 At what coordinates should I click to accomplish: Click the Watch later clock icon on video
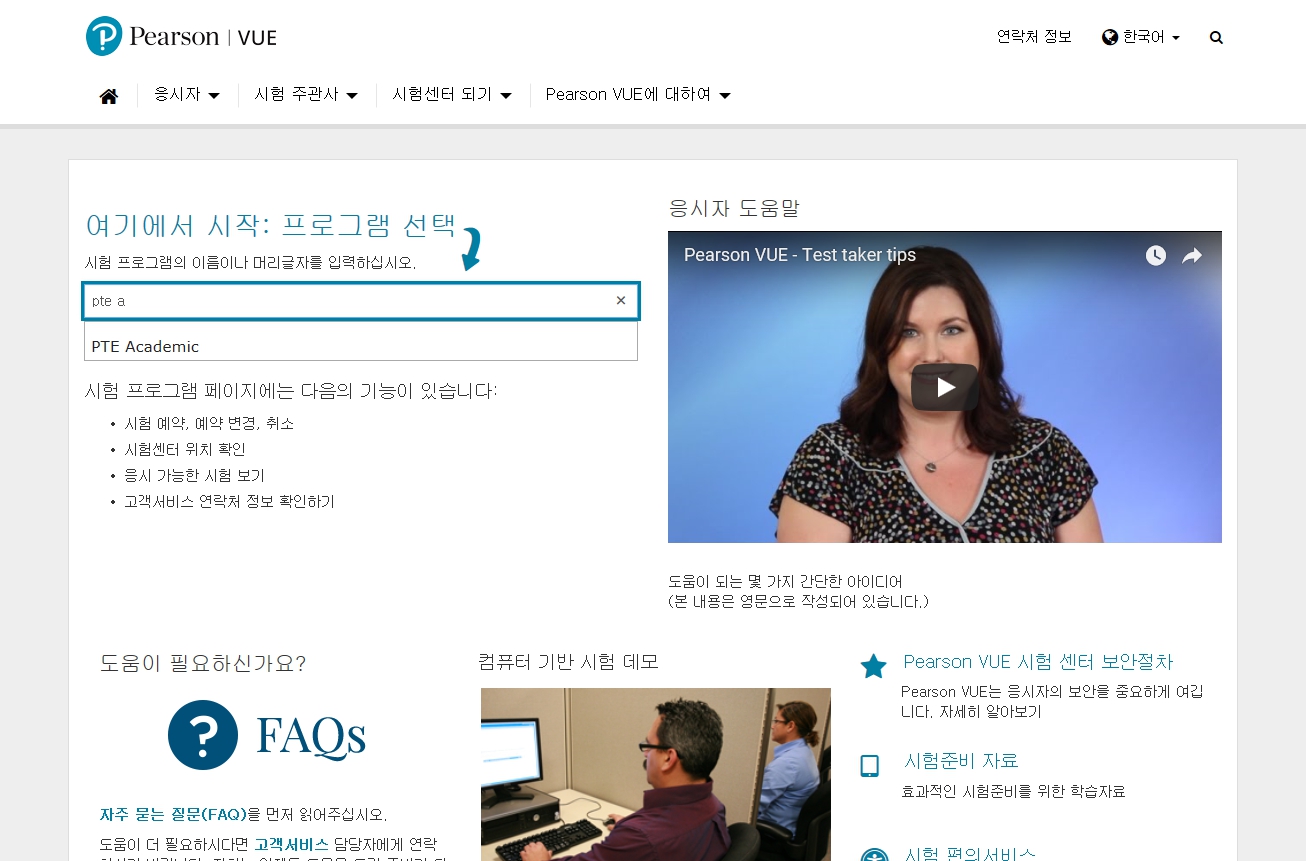point(1155,256)
